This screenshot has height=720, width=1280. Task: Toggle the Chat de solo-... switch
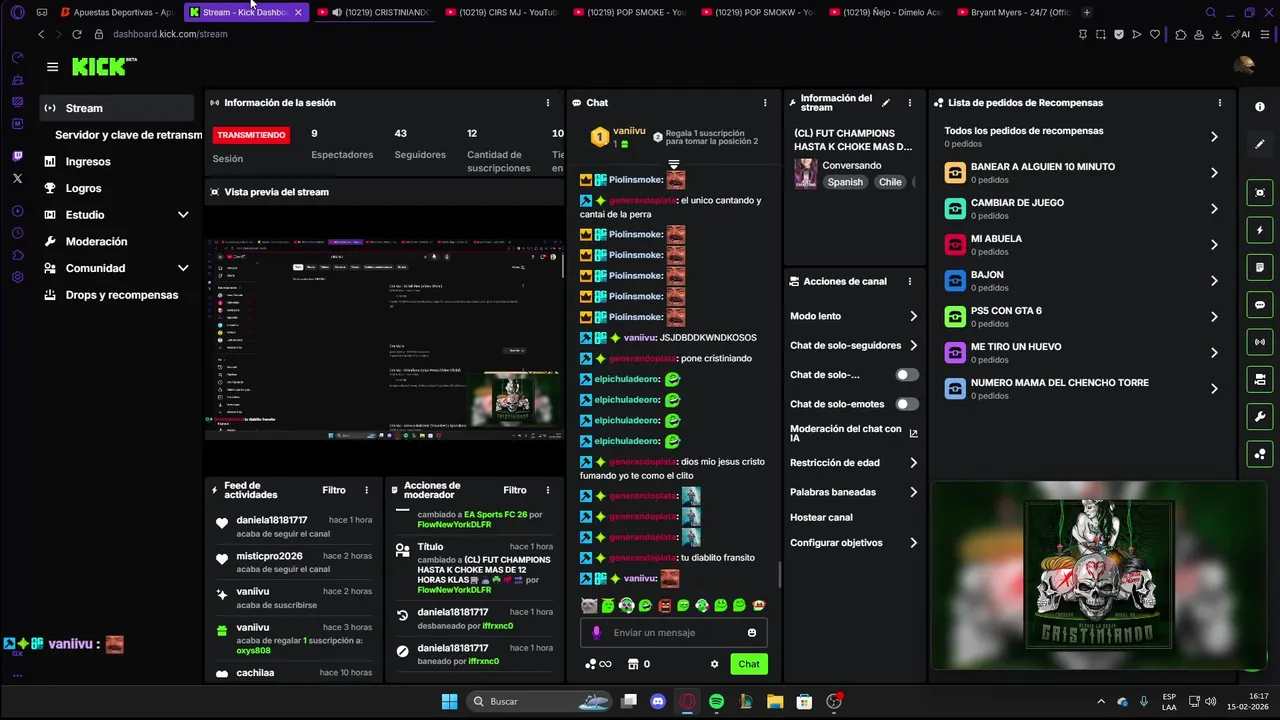click(x=906, y=375)
